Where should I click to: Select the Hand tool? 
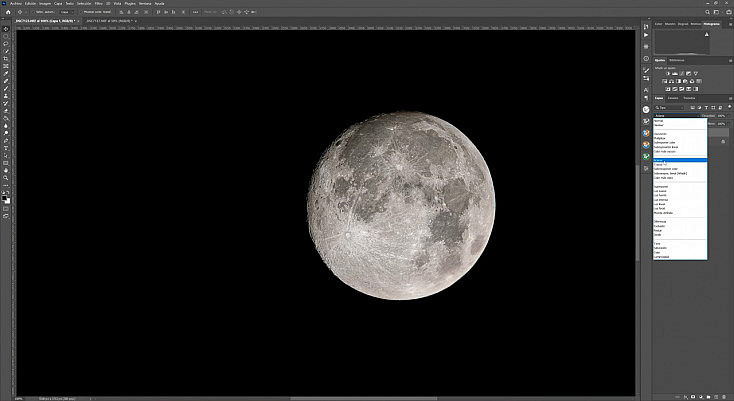[x=6, y=171]
